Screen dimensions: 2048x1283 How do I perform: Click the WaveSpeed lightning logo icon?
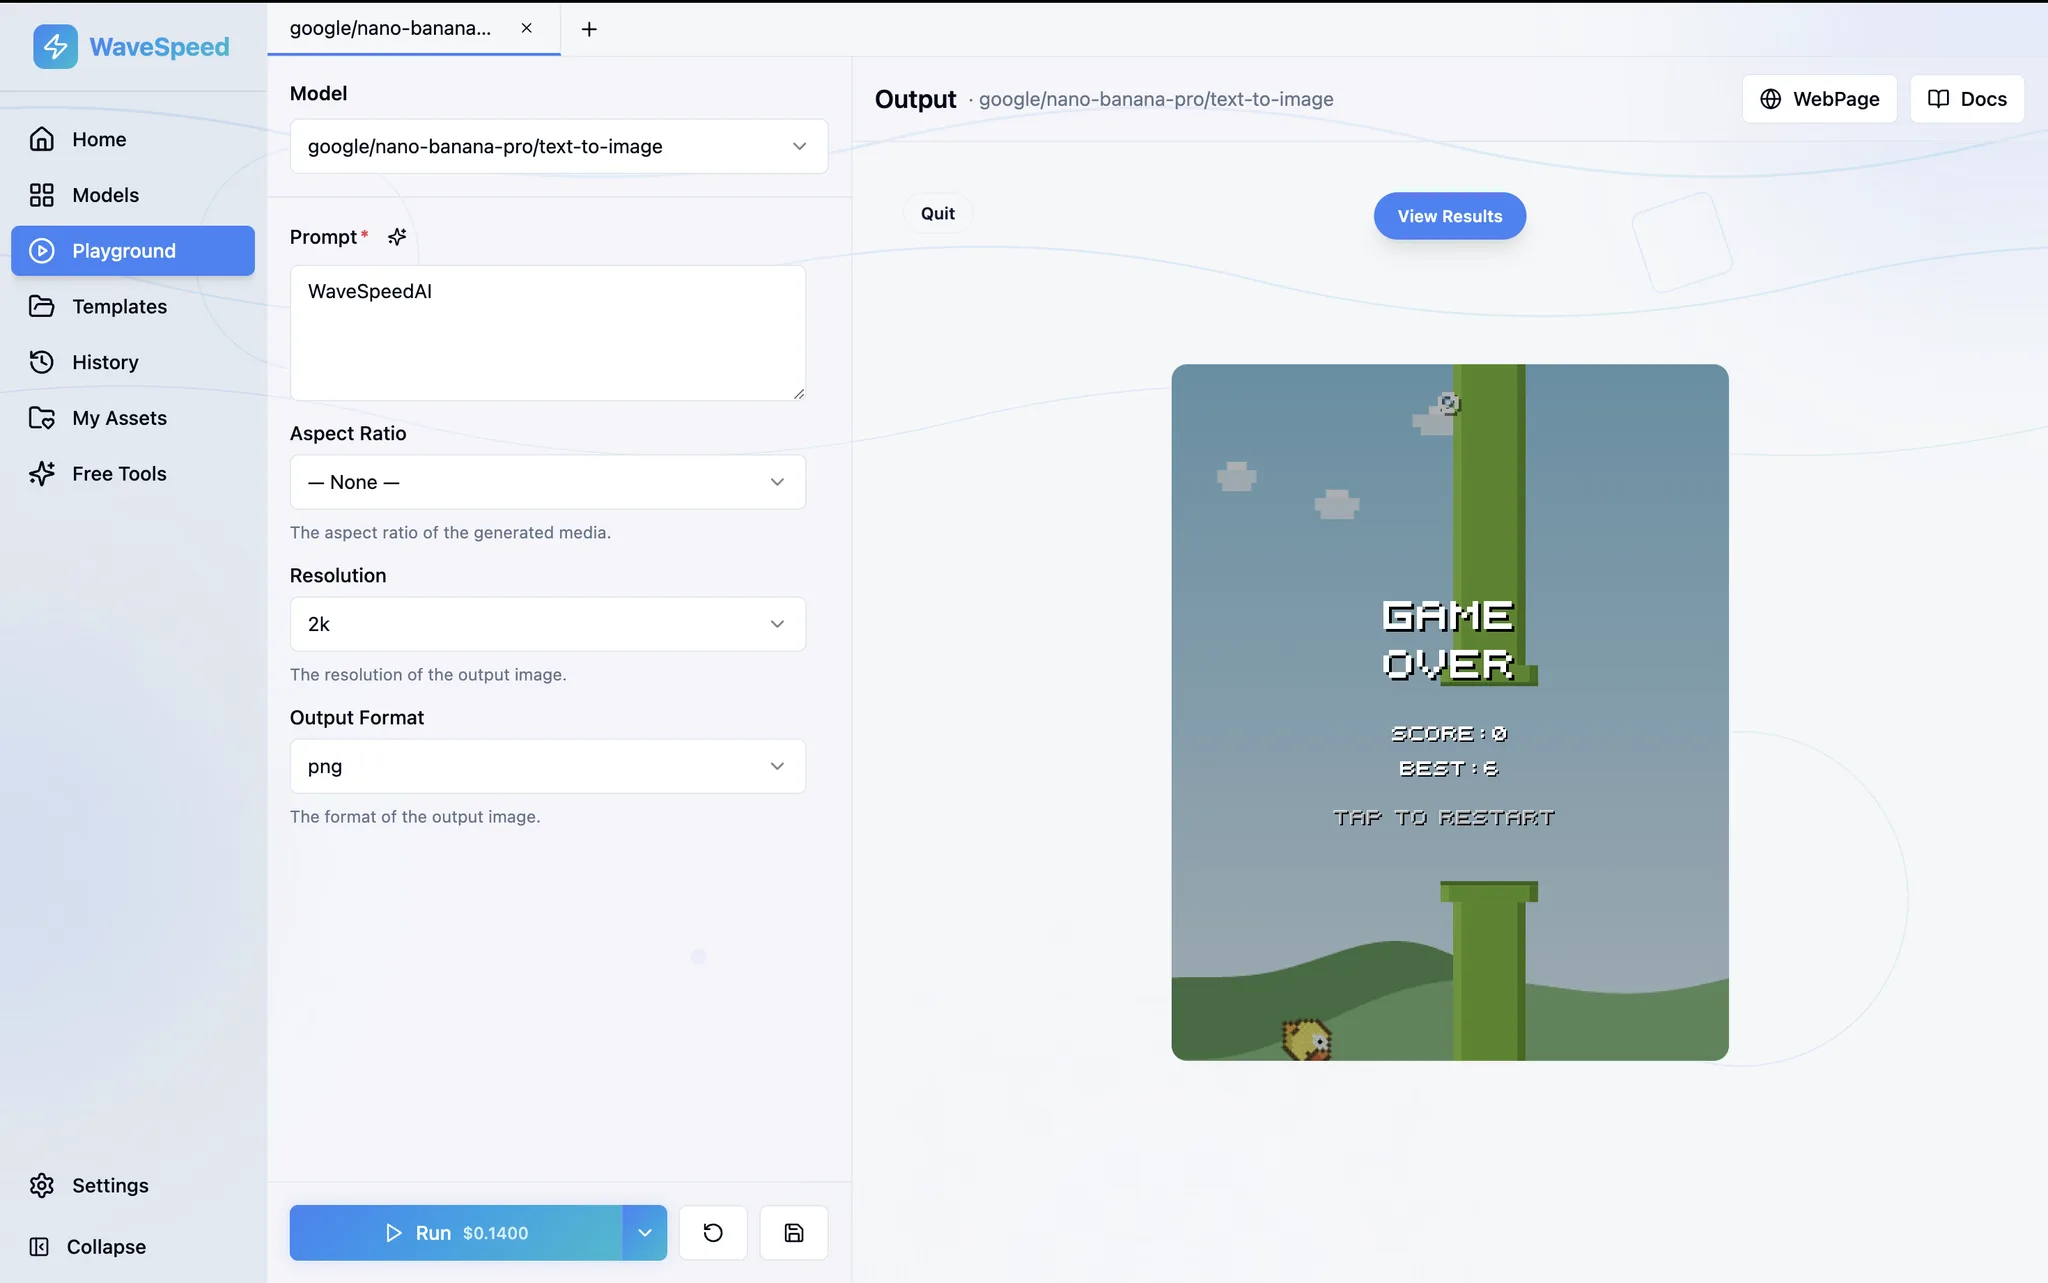[55, 47]
